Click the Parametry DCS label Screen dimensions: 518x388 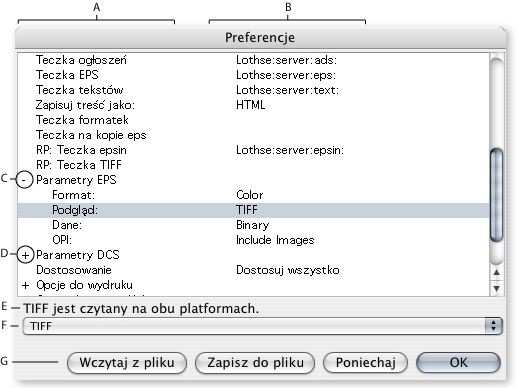click(x=78, y=255)
